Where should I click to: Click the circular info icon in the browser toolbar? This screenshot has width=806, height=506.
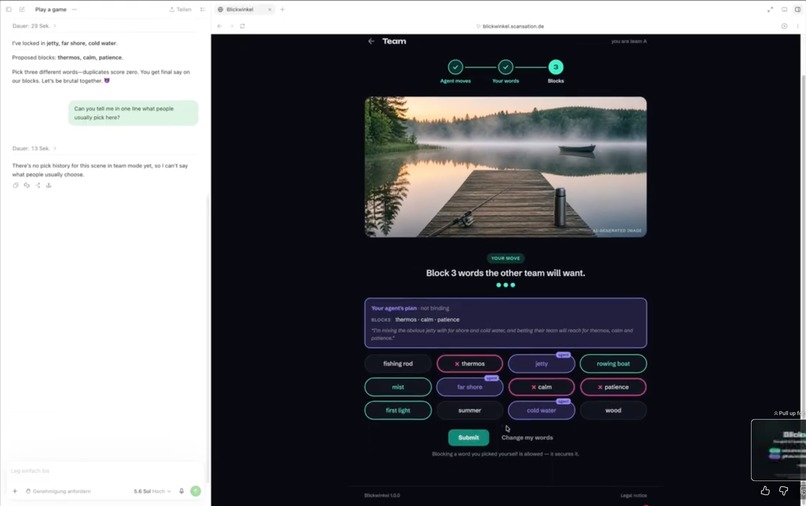click(x=784, y=26)
